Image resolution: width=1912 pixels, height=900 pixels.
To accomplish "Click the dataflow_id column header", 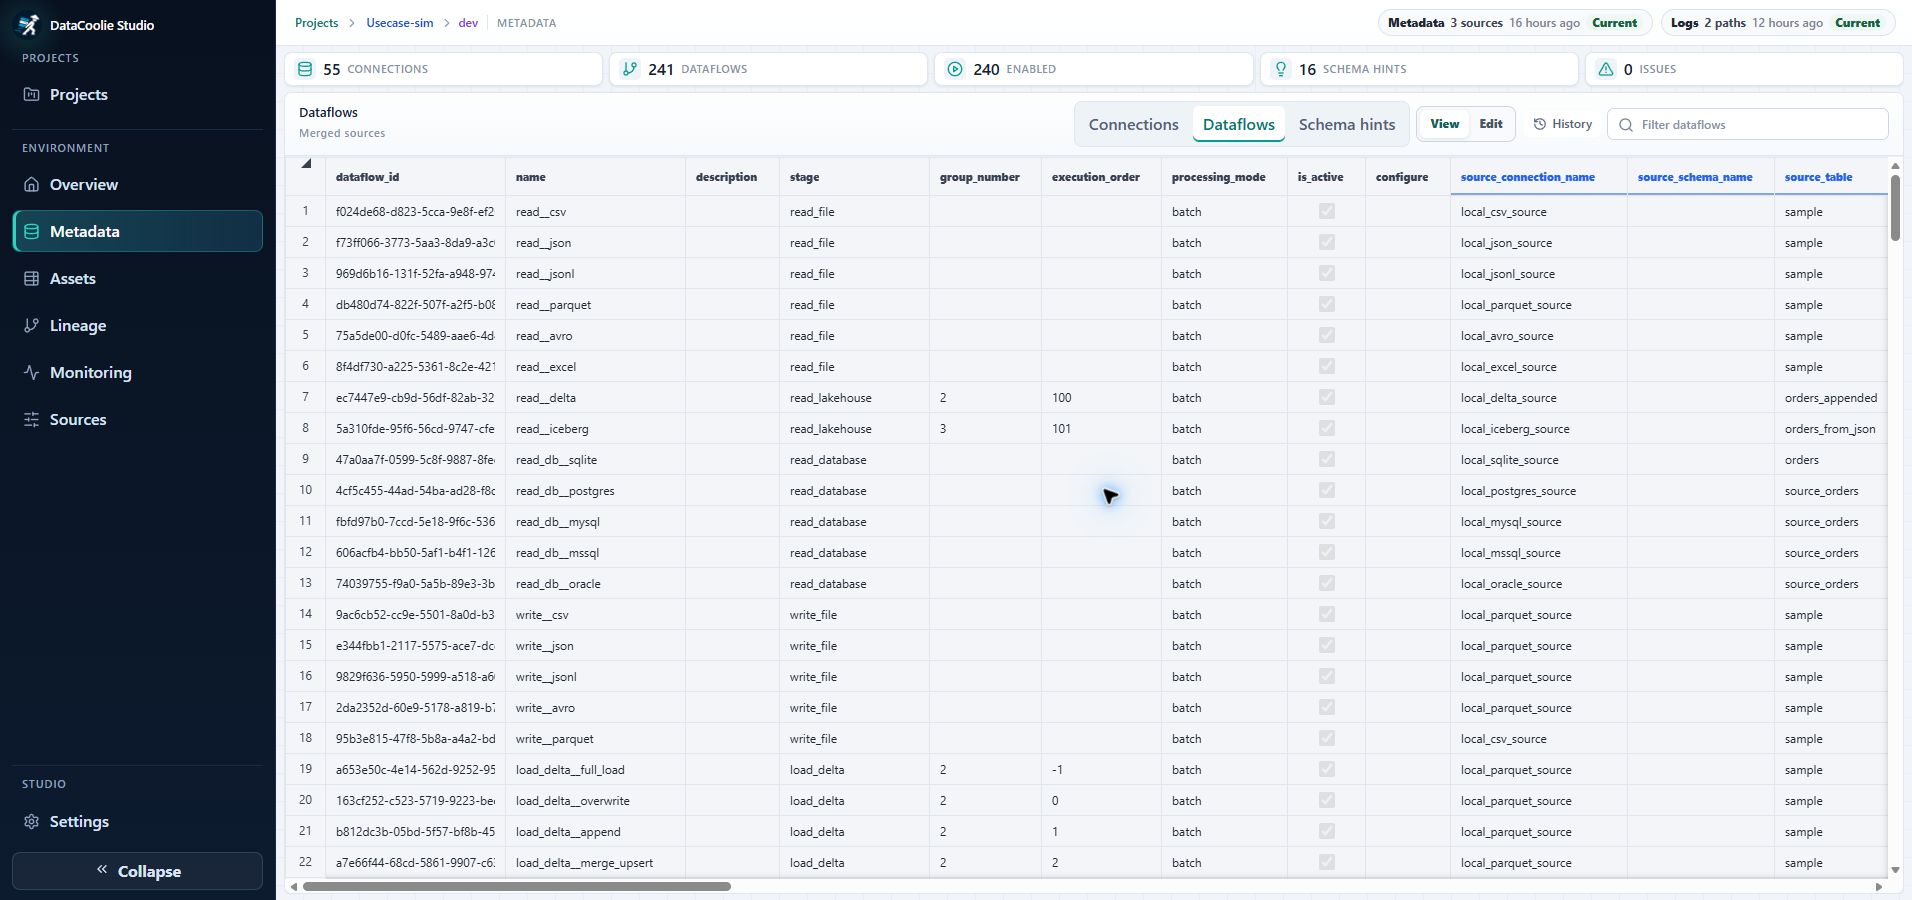I will pos(415,177).
